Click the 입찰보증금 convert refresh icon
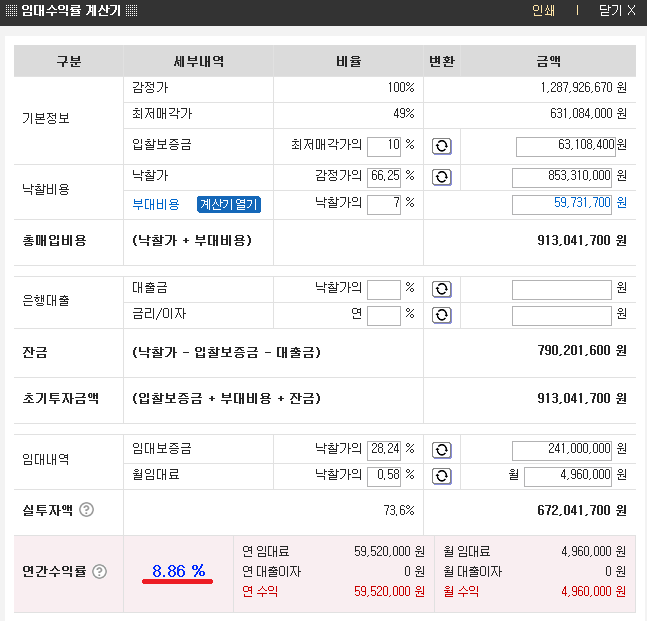Screen dimensions: 647x621 click(x=442, y=146)
